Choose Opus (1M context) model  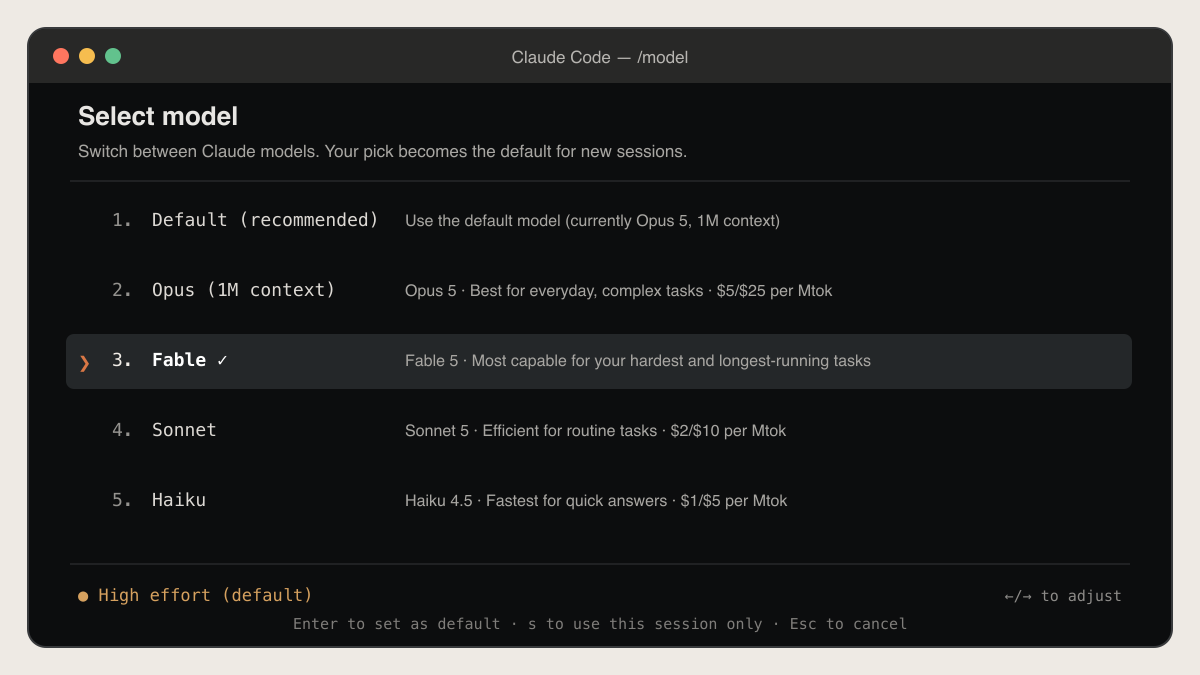[x=599, y=290]
